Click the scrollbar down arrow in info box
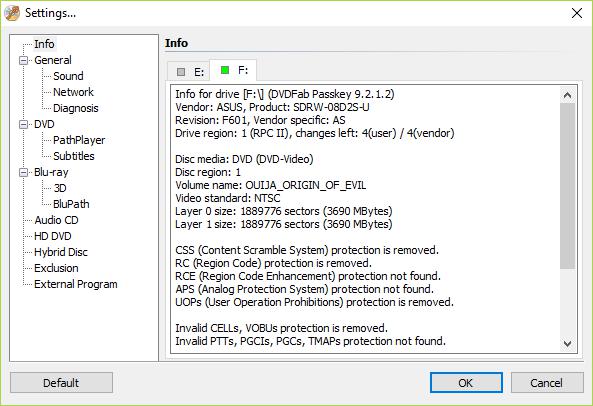593x406 pixels. [x=567, y=343]
